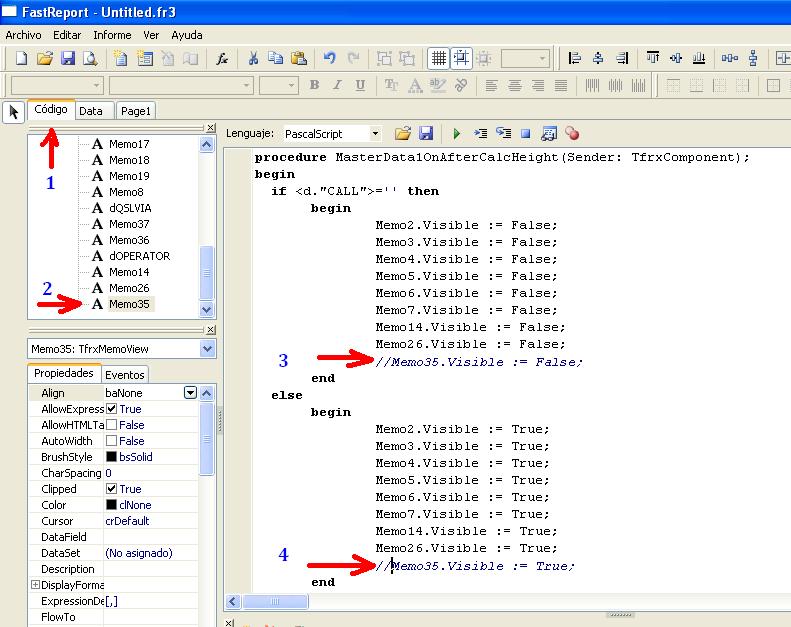Viewport: 791px width, 627px height.
Task: Uncheck the AllowExpressions True checkbox
Action: (112, 409)
